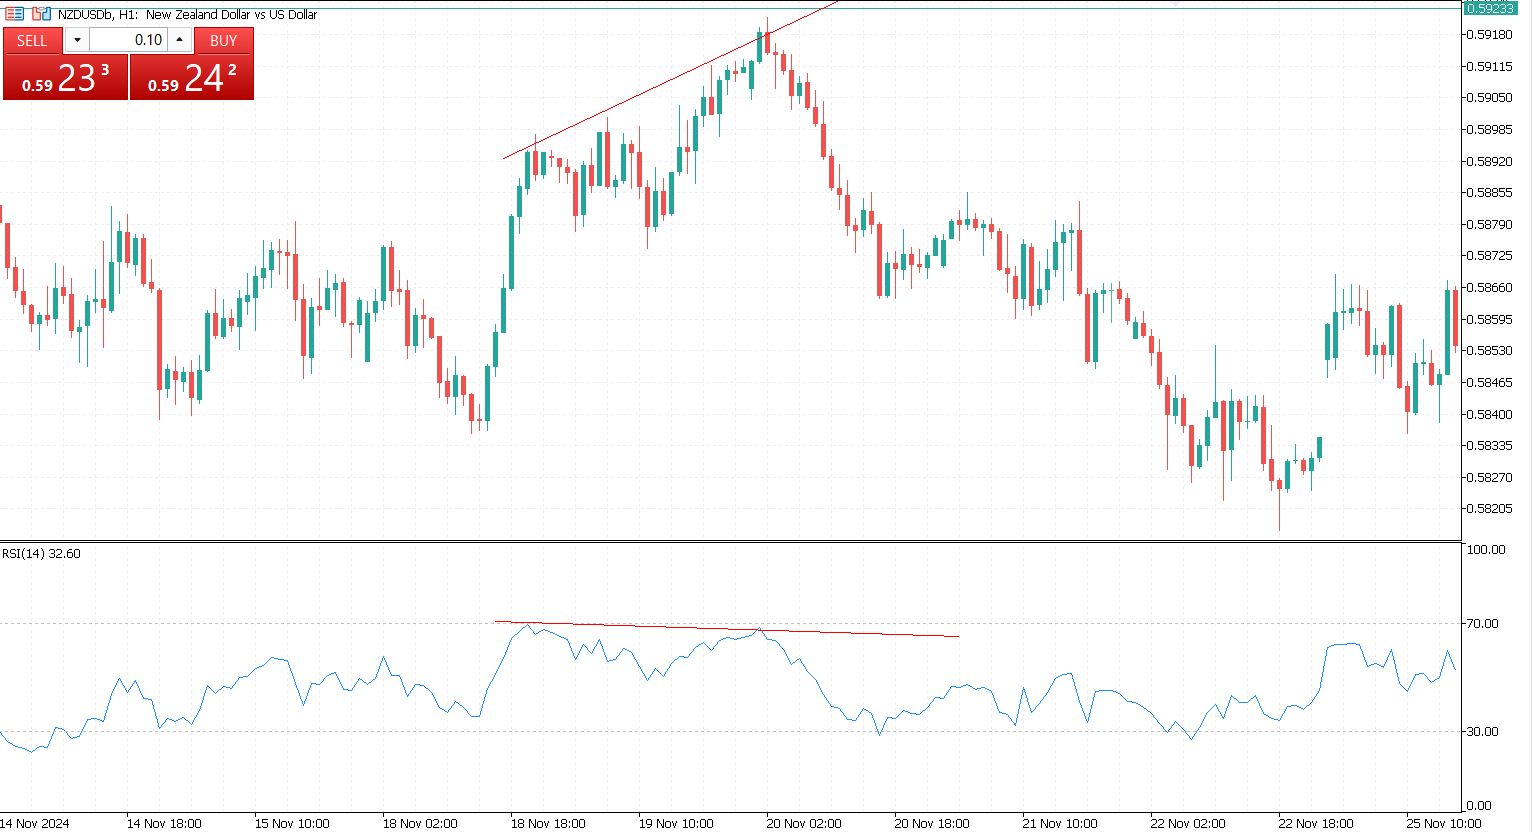Screen dimensions: 1532x832
Task: Click the RSI(14) 32.60 indicator label
Action: 41,553
